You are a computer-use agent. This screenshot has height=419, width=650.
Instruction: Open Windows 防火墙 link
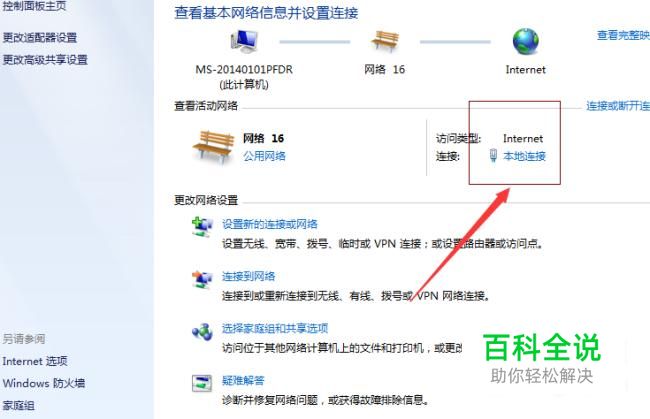pos(44,383)
